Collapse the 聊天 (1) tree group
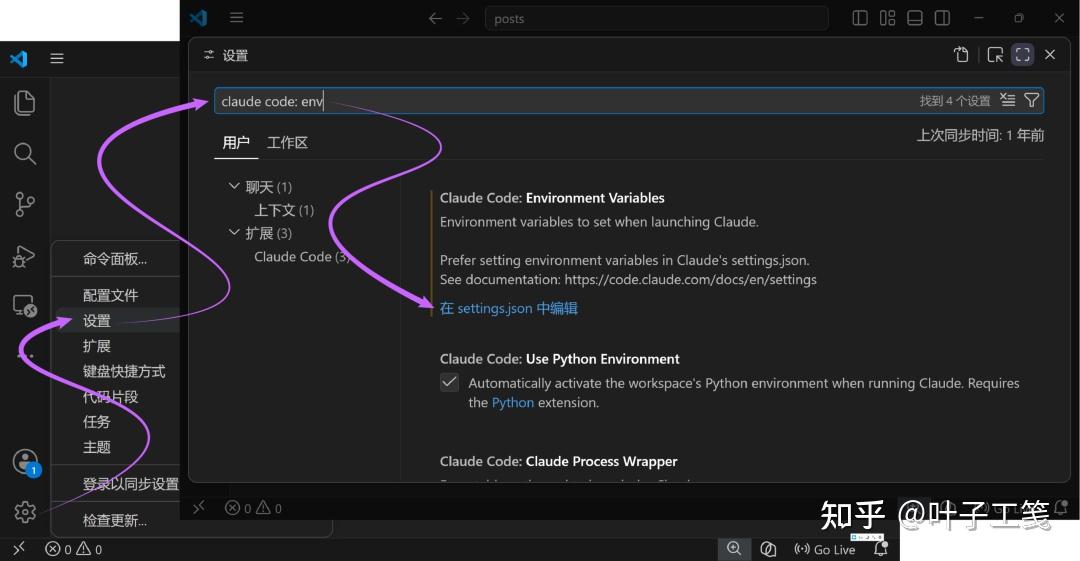Viewport: 1080px width, 561px height. [233, 186]
